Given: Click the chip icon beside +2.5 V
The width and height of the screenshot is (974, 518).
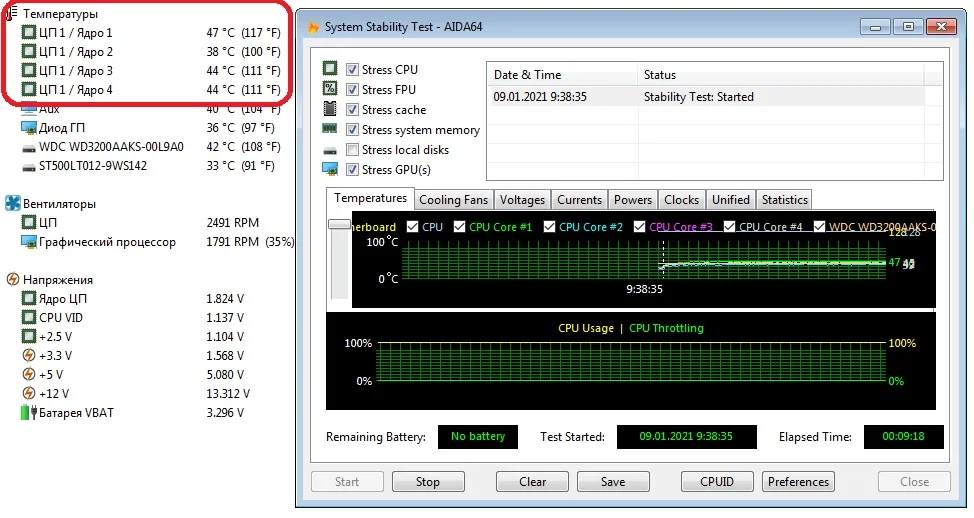Looking at the screenshot, I should pos(29,336).
